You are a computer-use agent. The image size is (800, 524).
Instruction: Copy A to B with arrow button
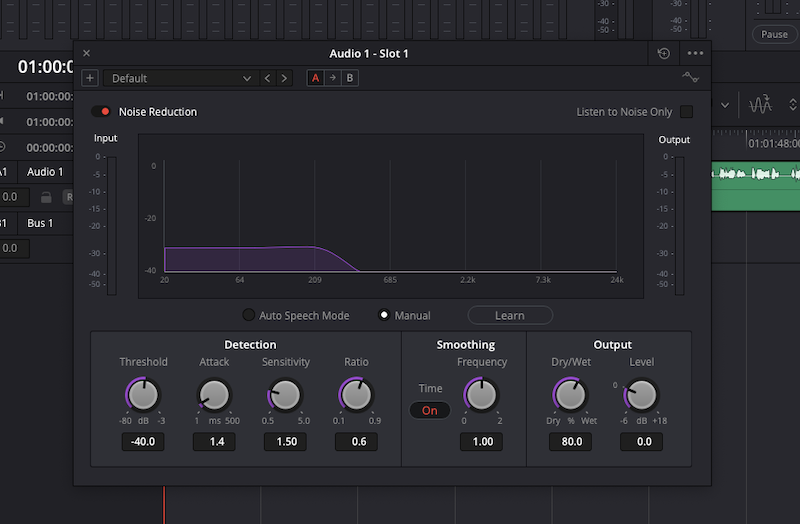(x=333, y=78)
